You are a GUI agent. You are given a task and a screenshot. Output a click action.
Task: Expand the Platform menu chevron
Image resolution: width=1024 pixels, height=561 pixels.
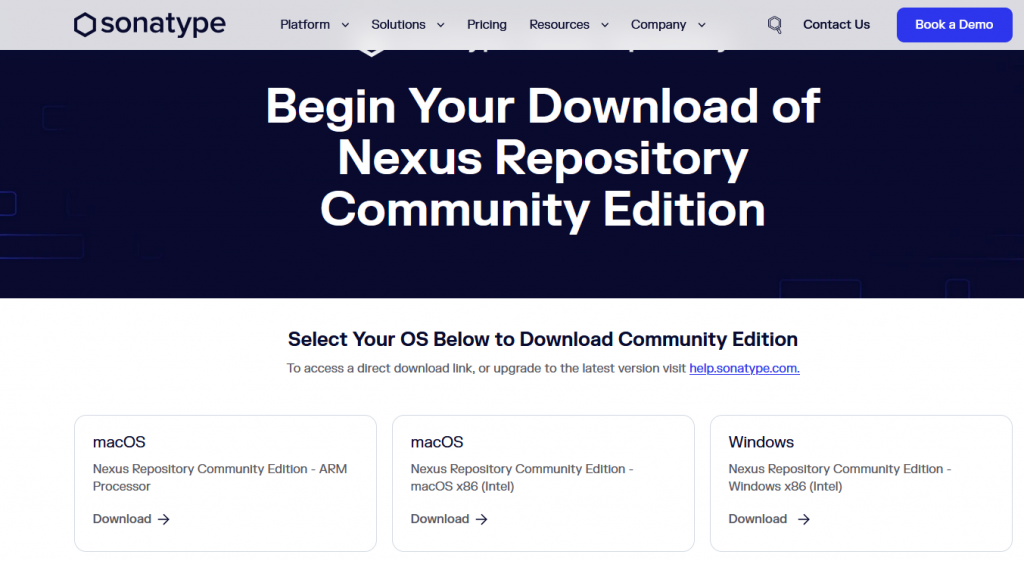pyautogui.click(x=345, y=25)
